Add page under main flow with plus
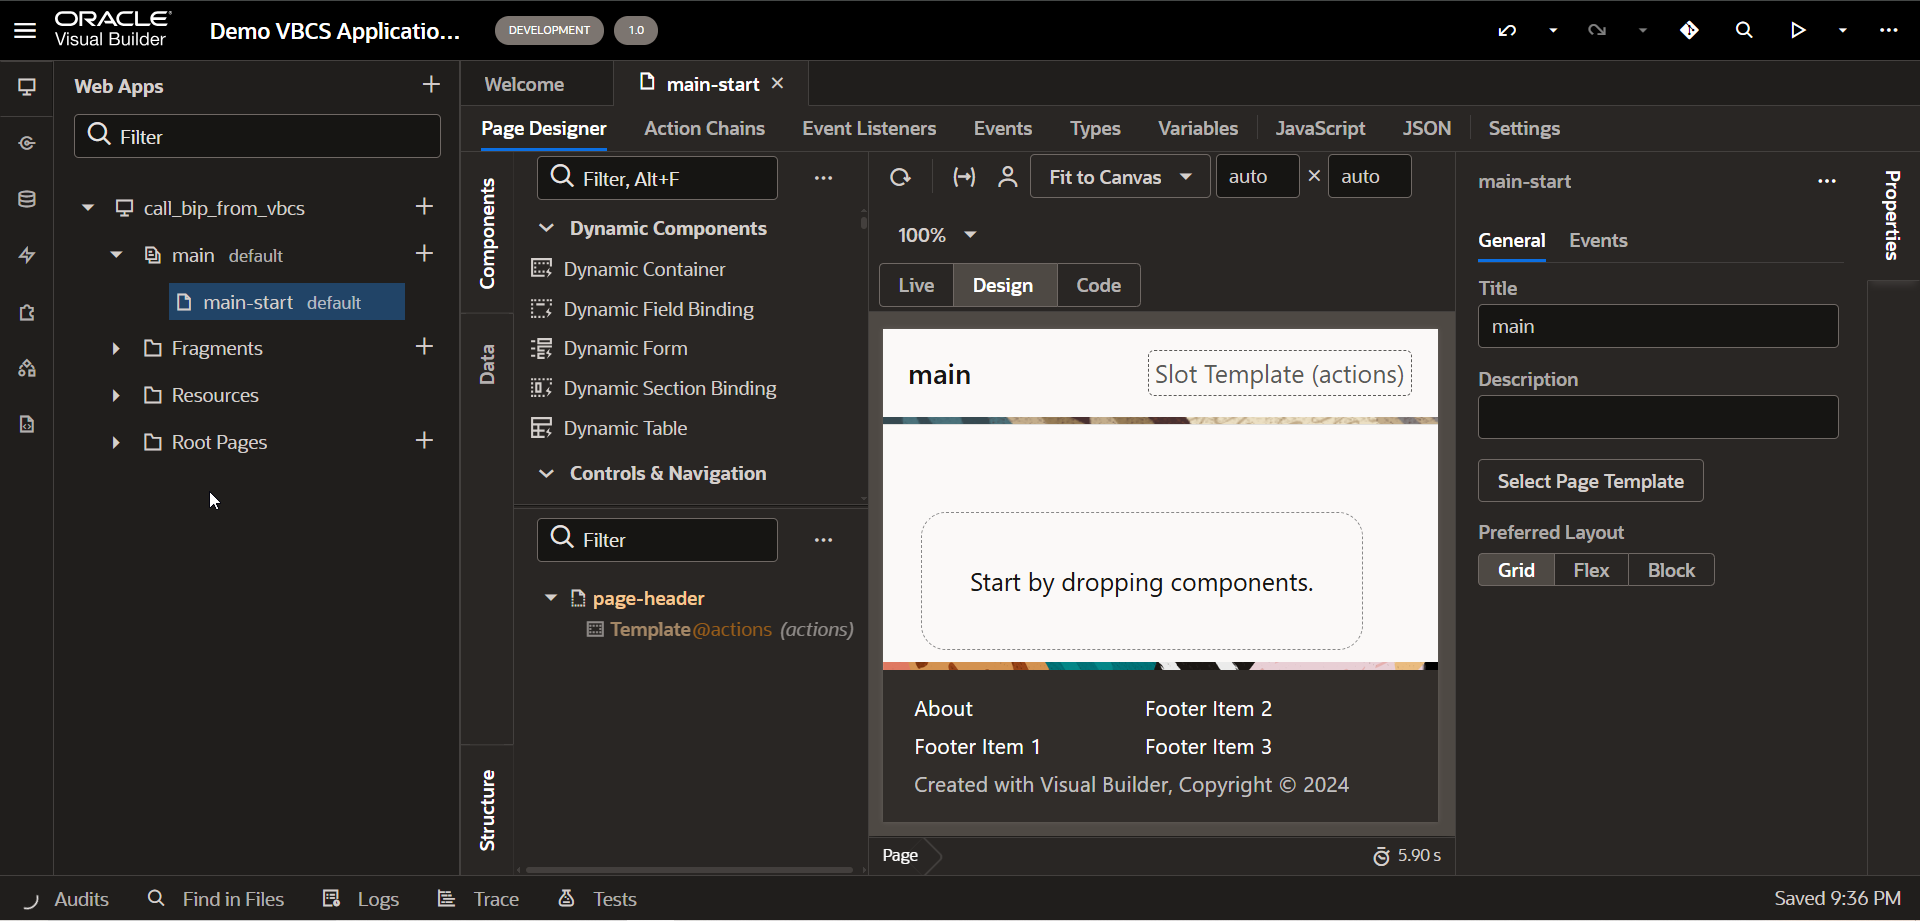Viewport: 1920px width, 921px height. point(424,254)
